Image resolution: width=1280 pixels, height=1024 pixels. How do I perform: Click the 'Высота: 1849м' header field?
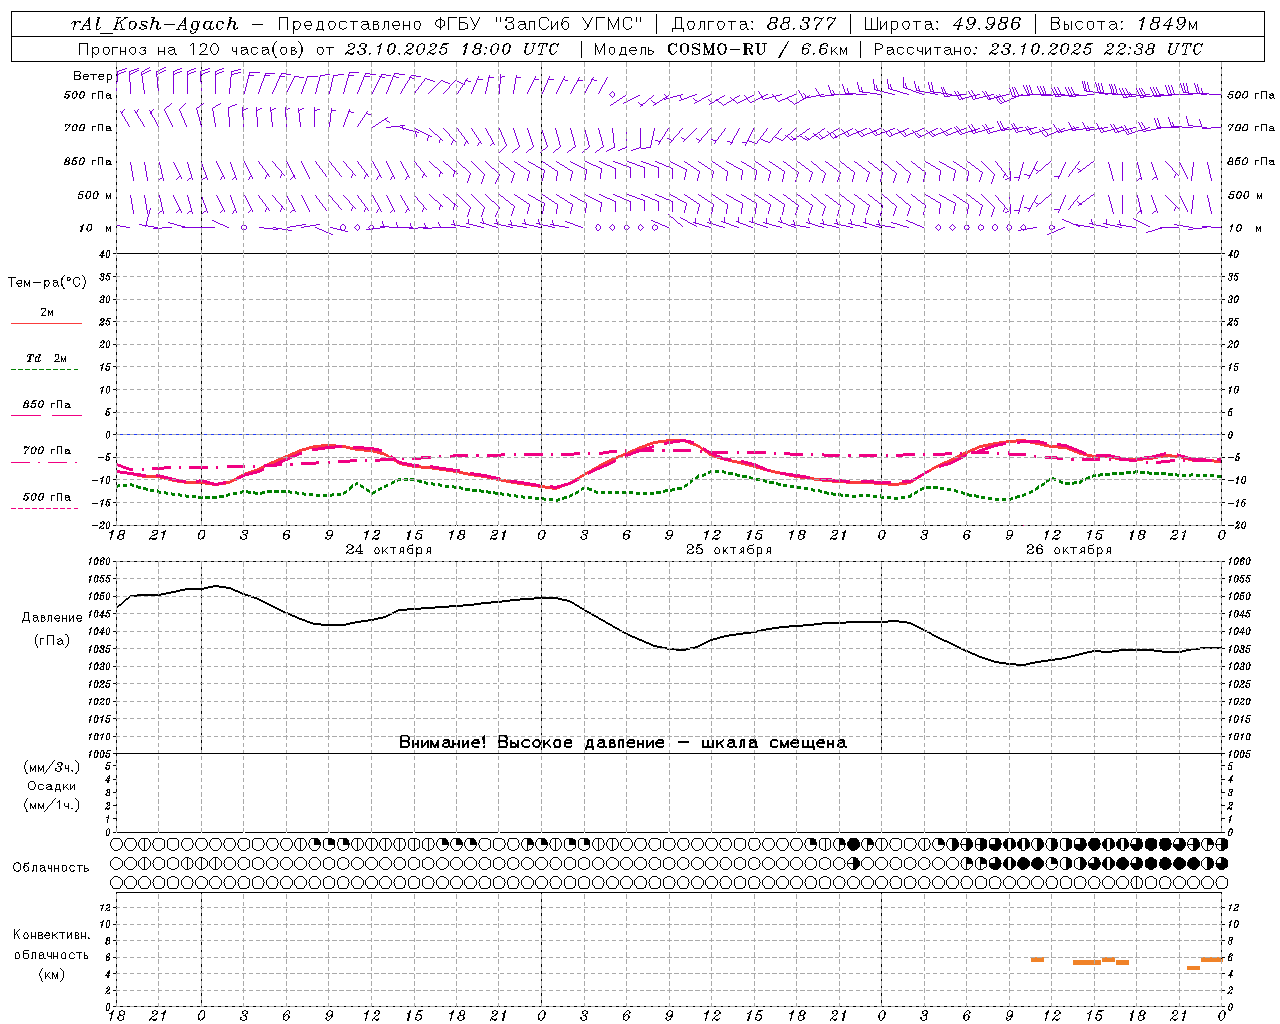(x=1124, y=24)
